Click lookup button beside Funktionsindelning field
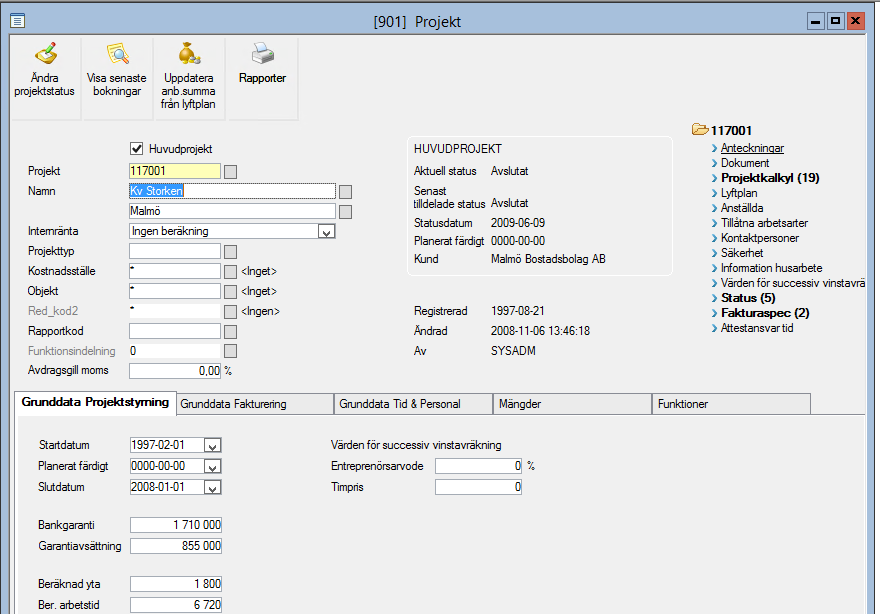Image resolution: width=880 pixels, height=614 pixels. pyautogui.click(x=230, y=351)
